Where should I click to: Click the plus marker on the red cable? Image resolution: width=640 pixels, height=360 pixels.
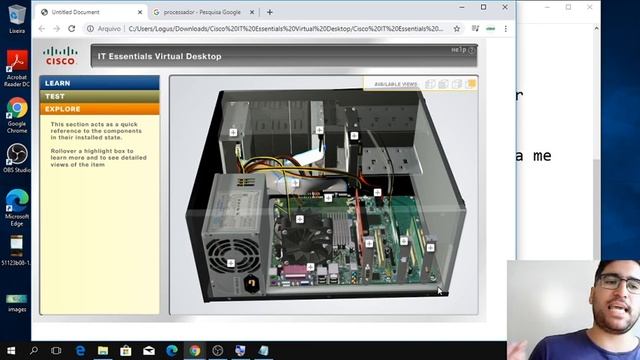(x=378, y=192)
